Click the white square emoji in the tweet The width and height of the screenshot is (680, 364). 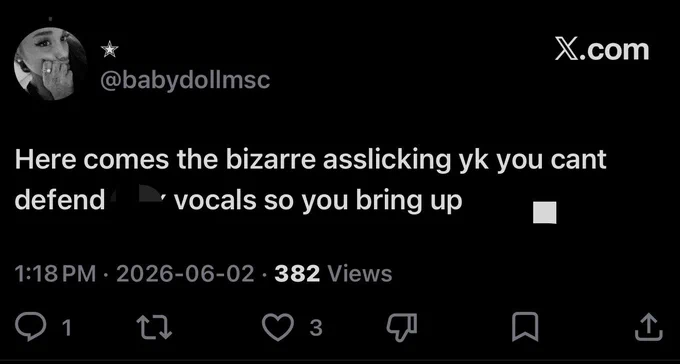pyautogui.click(x=545, y=213)
